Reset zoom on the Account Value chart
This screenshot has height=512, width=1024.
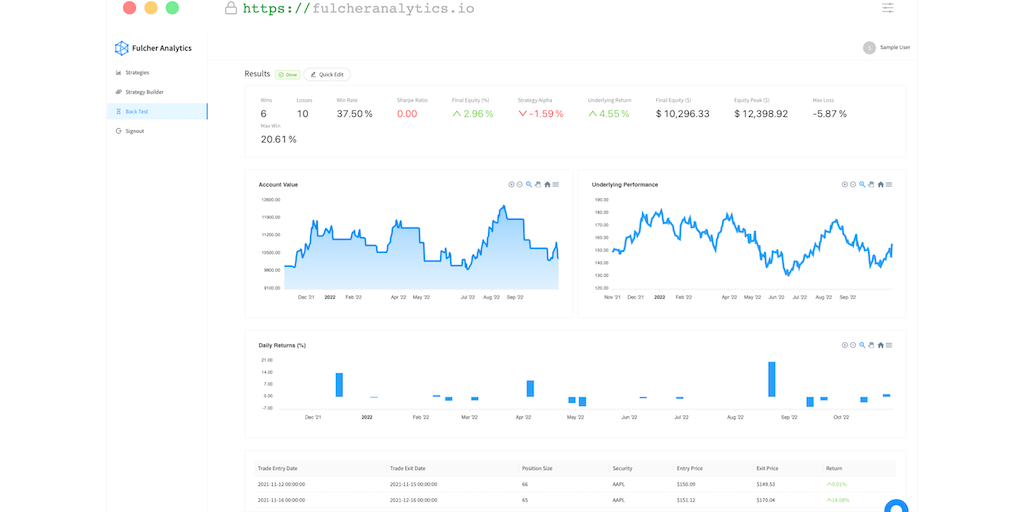point(547,184)
